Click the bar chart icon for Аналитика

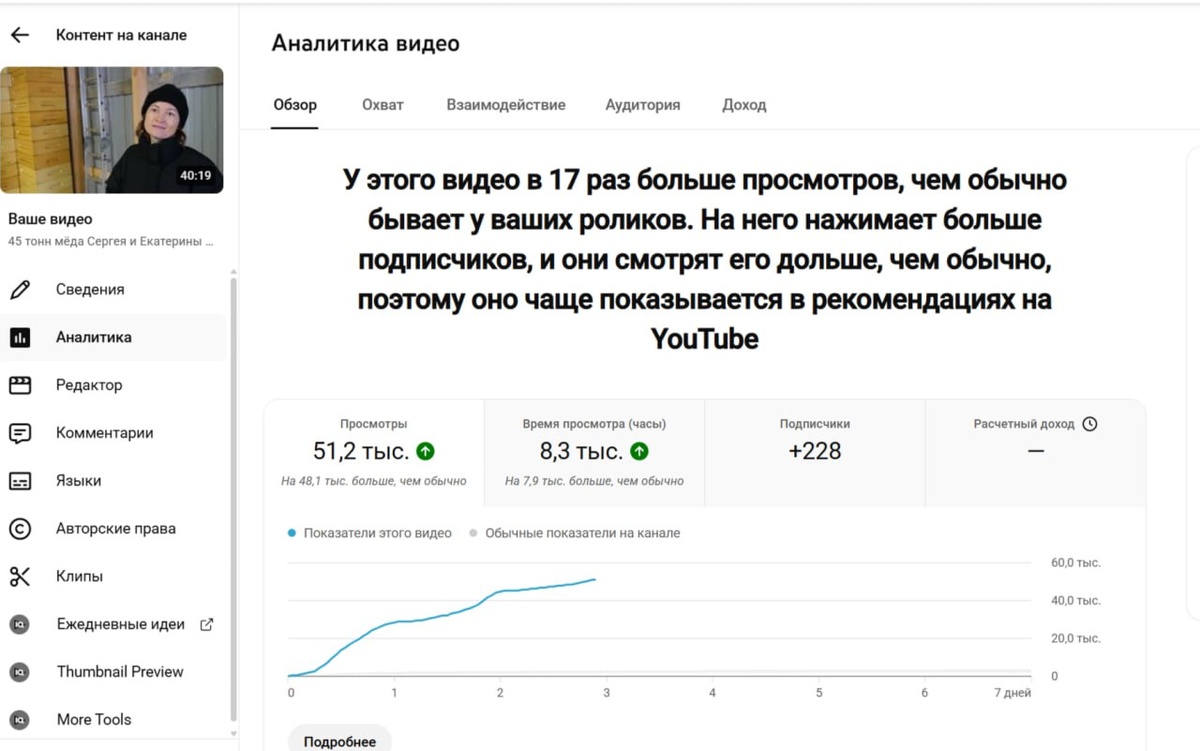(20, 338)
